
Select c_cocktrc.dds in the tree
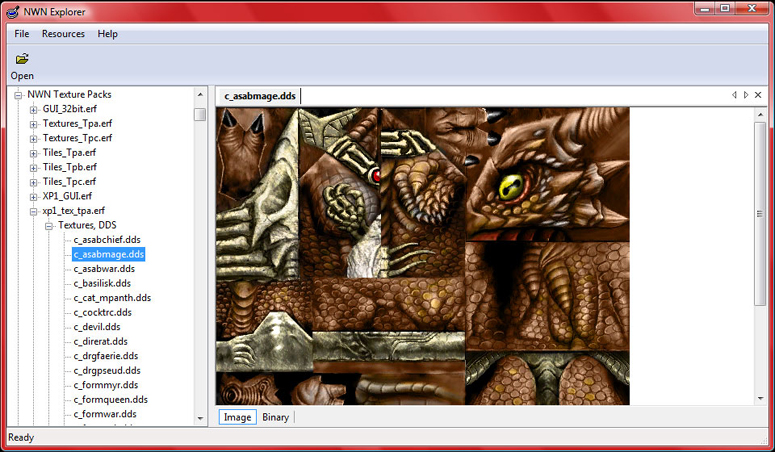pos(103,312)
